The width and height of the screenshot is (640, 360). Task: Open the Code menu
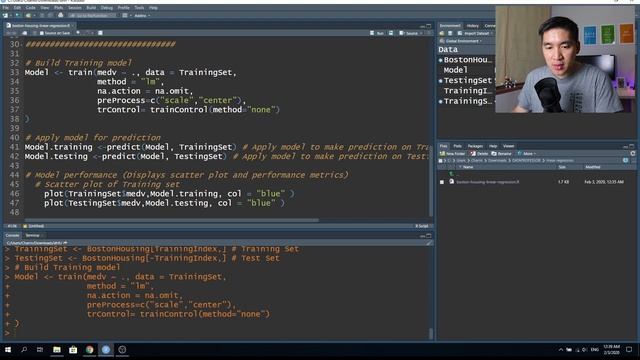coord(31,8)
